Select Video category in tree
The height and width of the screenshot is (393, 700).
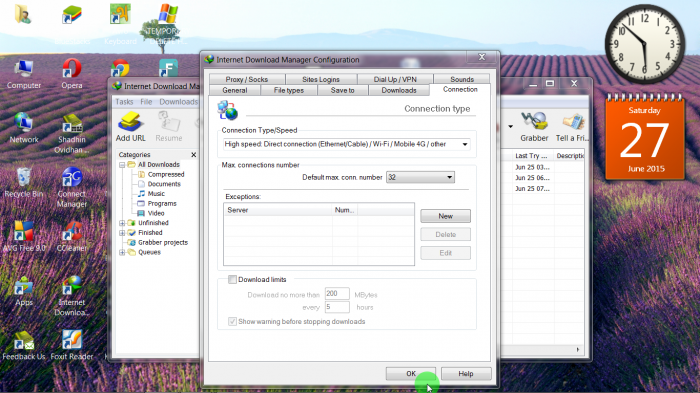156,213
